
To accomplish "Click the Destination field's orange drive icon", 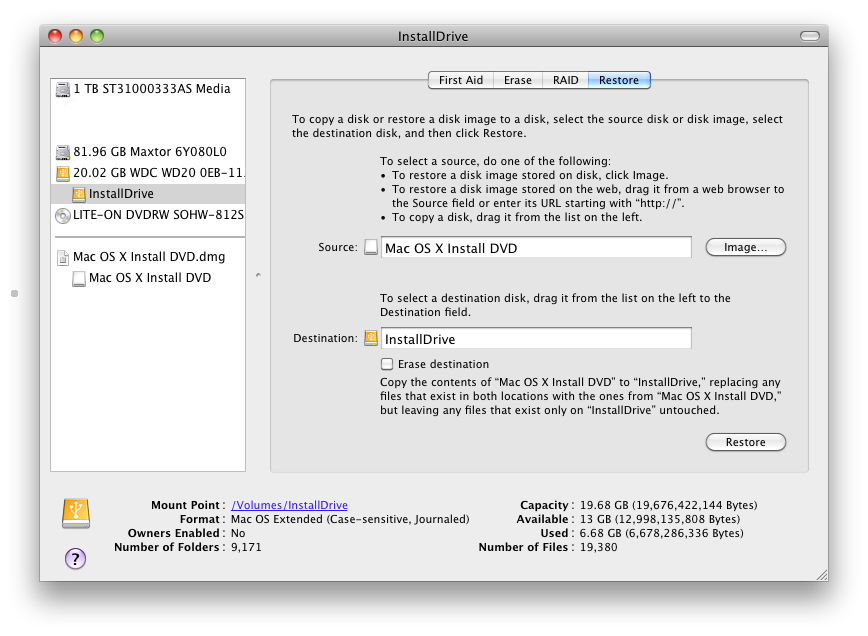I will coord(371,338).
